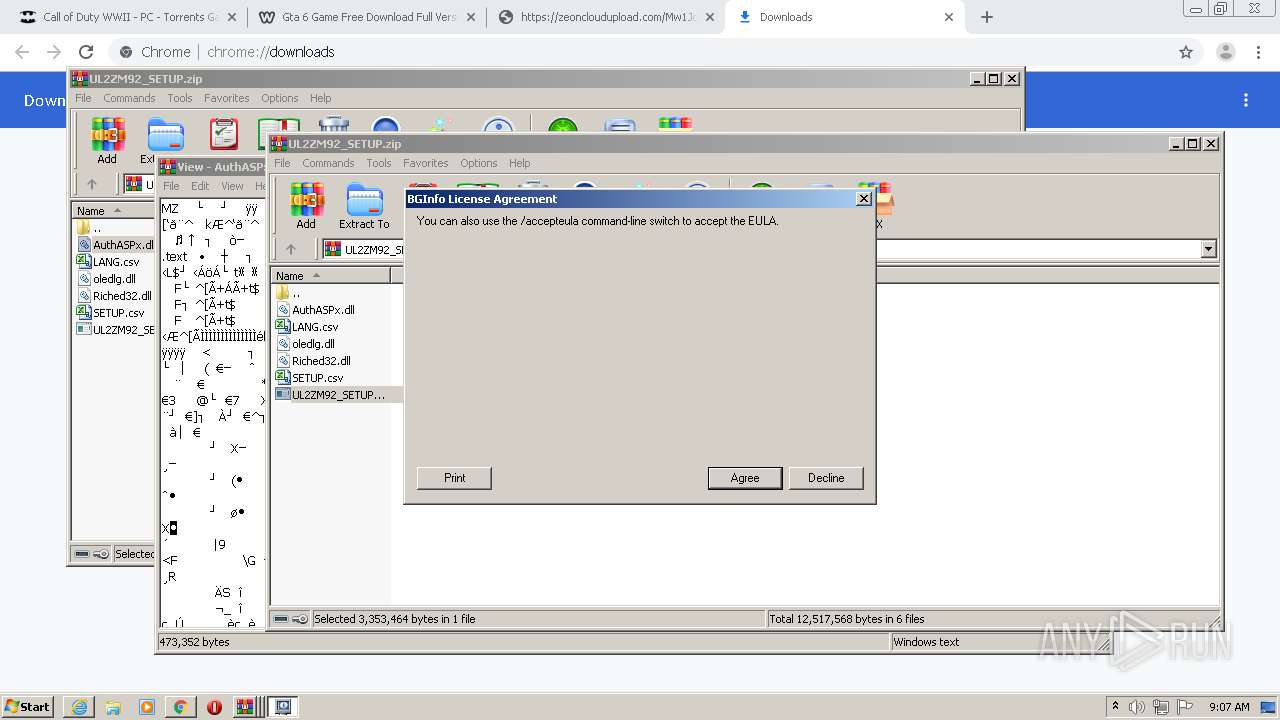Screen dimensions: 1280x720
Task: Click the Action Center flag tray icon
Action: 1186,707
